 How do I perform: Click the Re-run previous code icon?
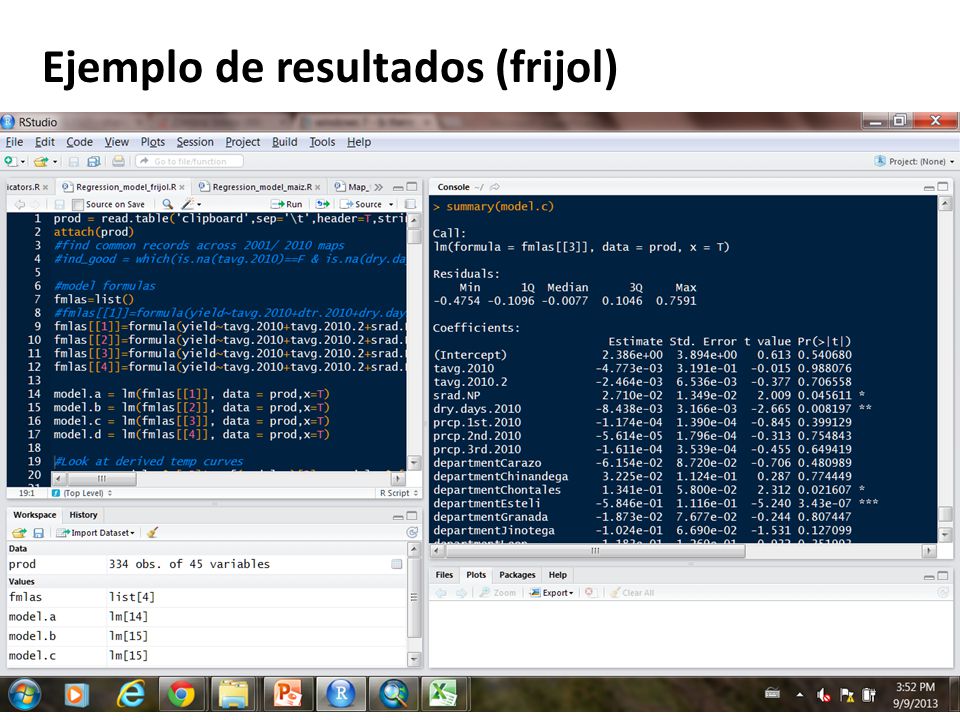pyautogui.click(x=323, y=204)
